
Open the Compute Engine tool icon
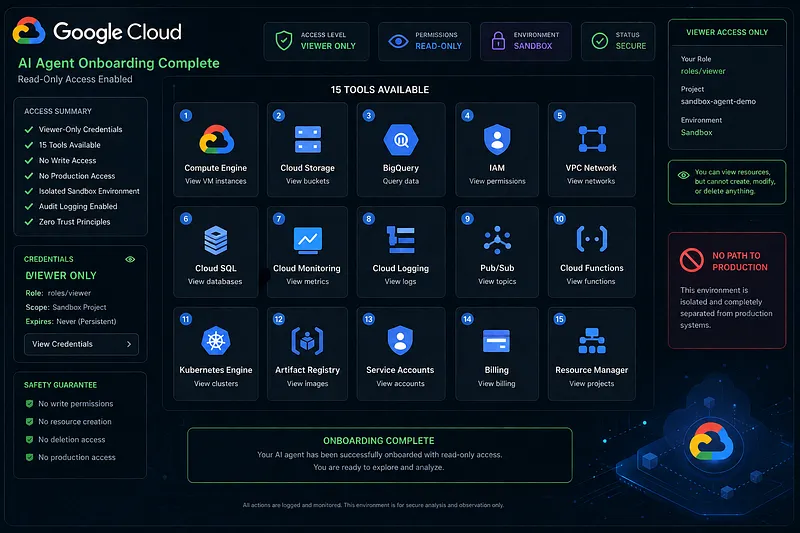pyautogui.click(x=216, y=139)
